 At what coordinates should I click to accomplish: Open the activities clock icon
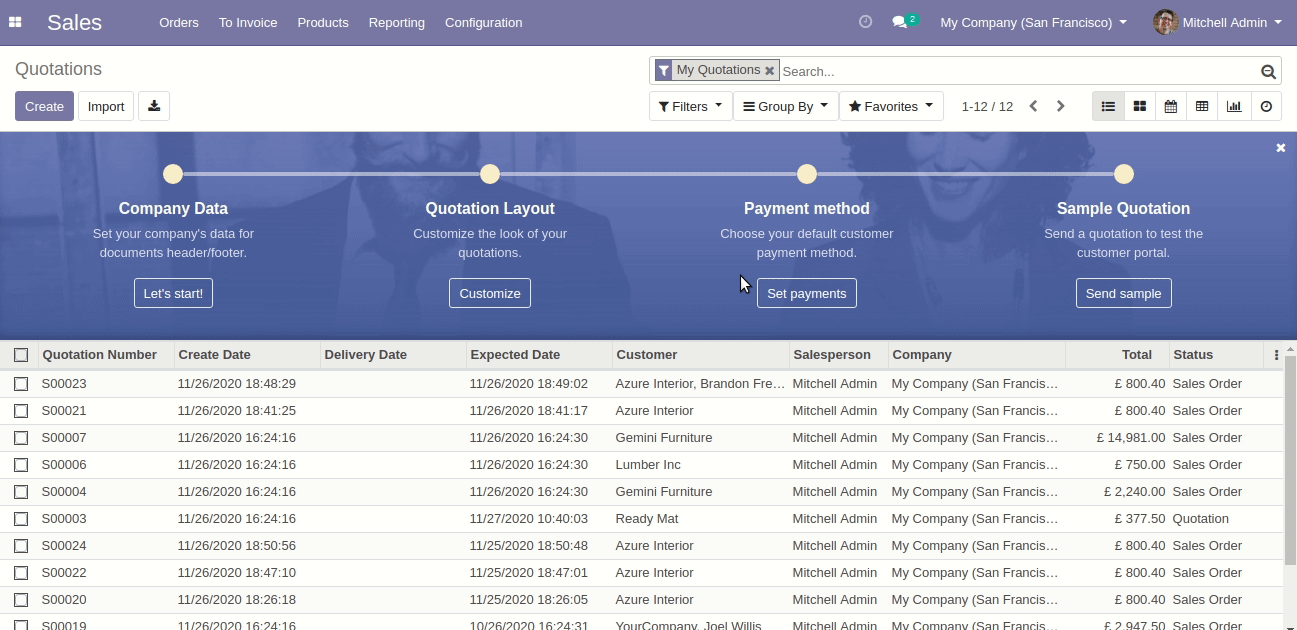pyautogui.click(x=866, y=21)
